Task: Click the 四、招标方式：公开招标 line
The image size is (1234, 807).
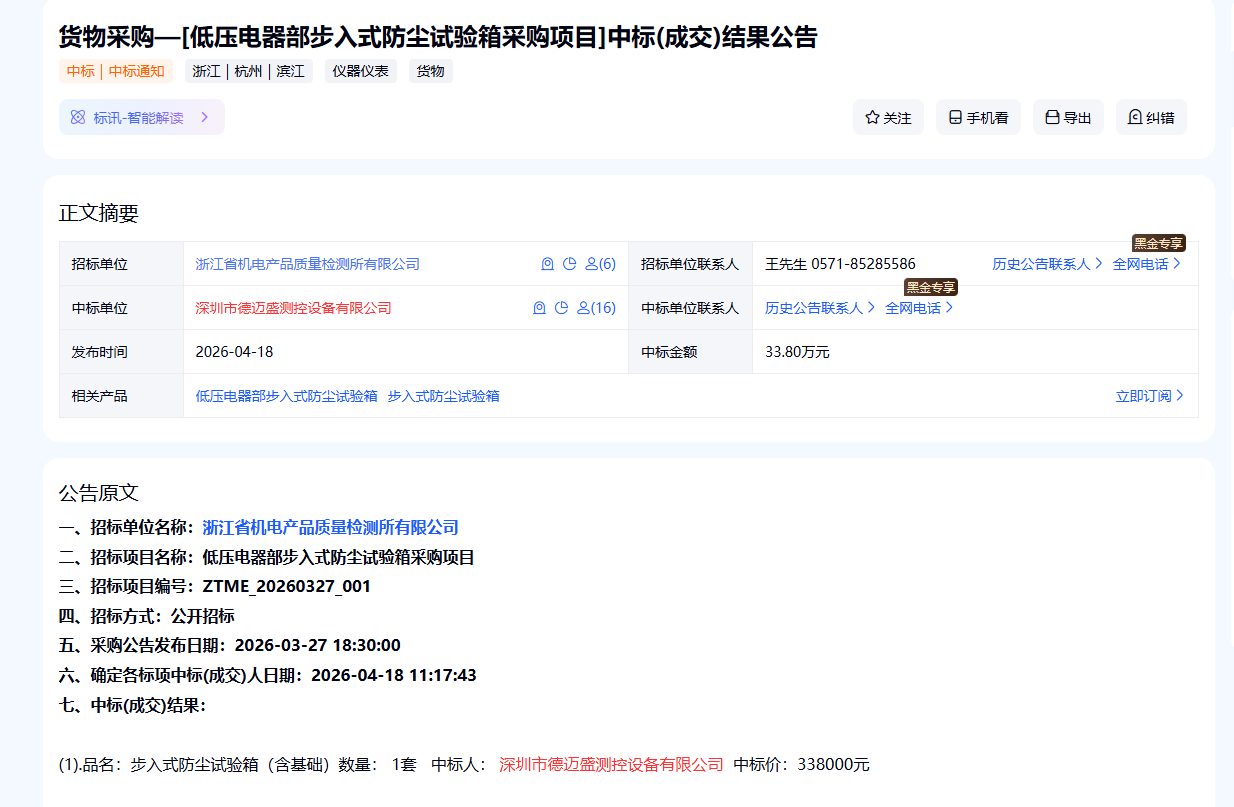Action: pyautogui.click(x=147, y=616)
